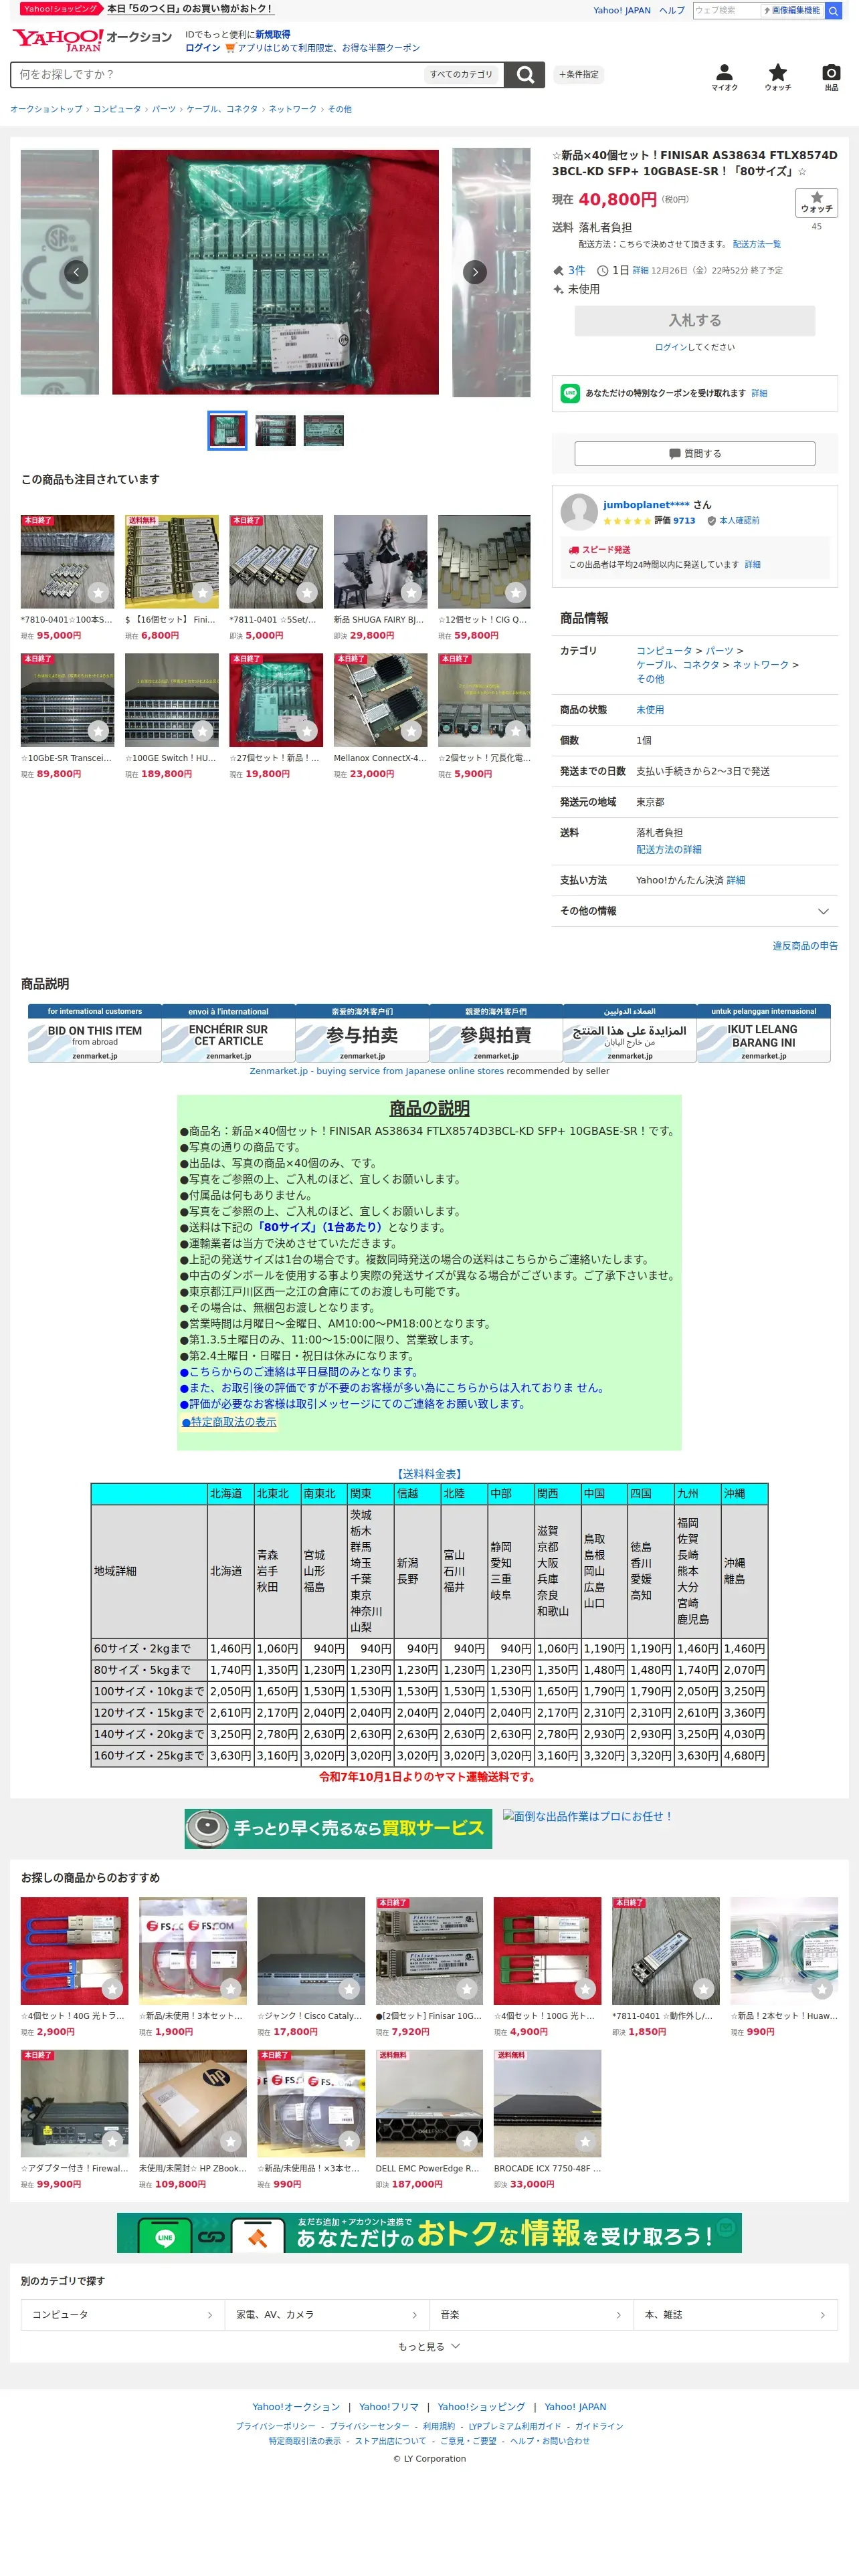
Task: Click ケーブル、コネクタ breadcrumb
Action: pyautogui.click(x=222, y=109)
